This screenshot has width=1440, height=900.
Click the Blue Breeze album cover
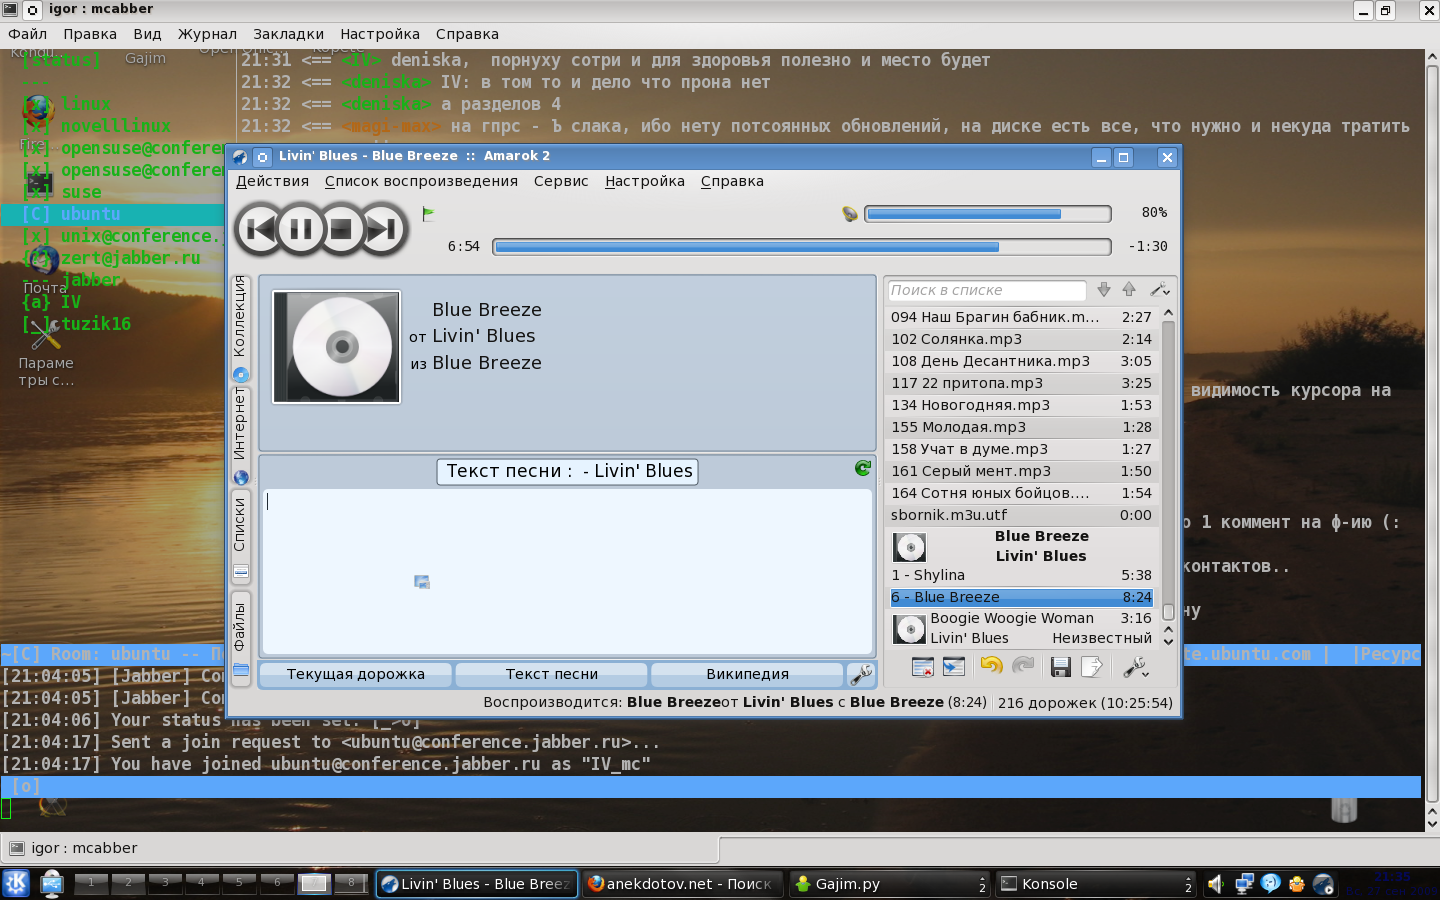337,347
